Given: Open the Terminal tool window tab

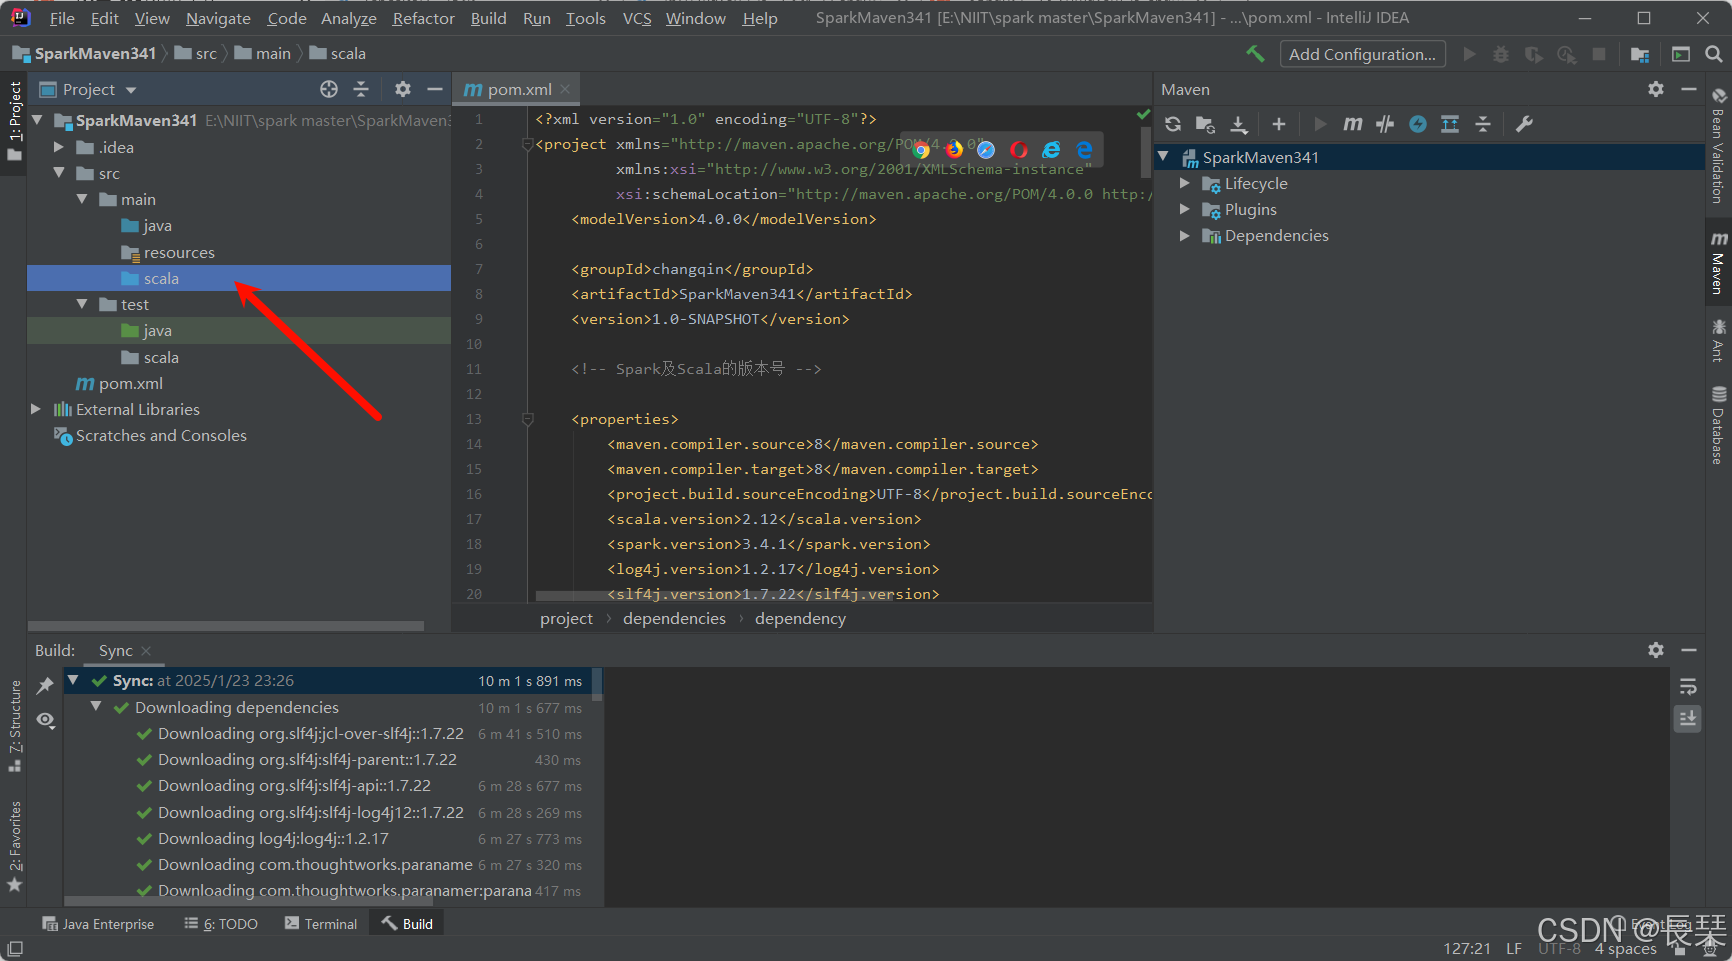Looking at the screenshot, I should click(321, 924).
